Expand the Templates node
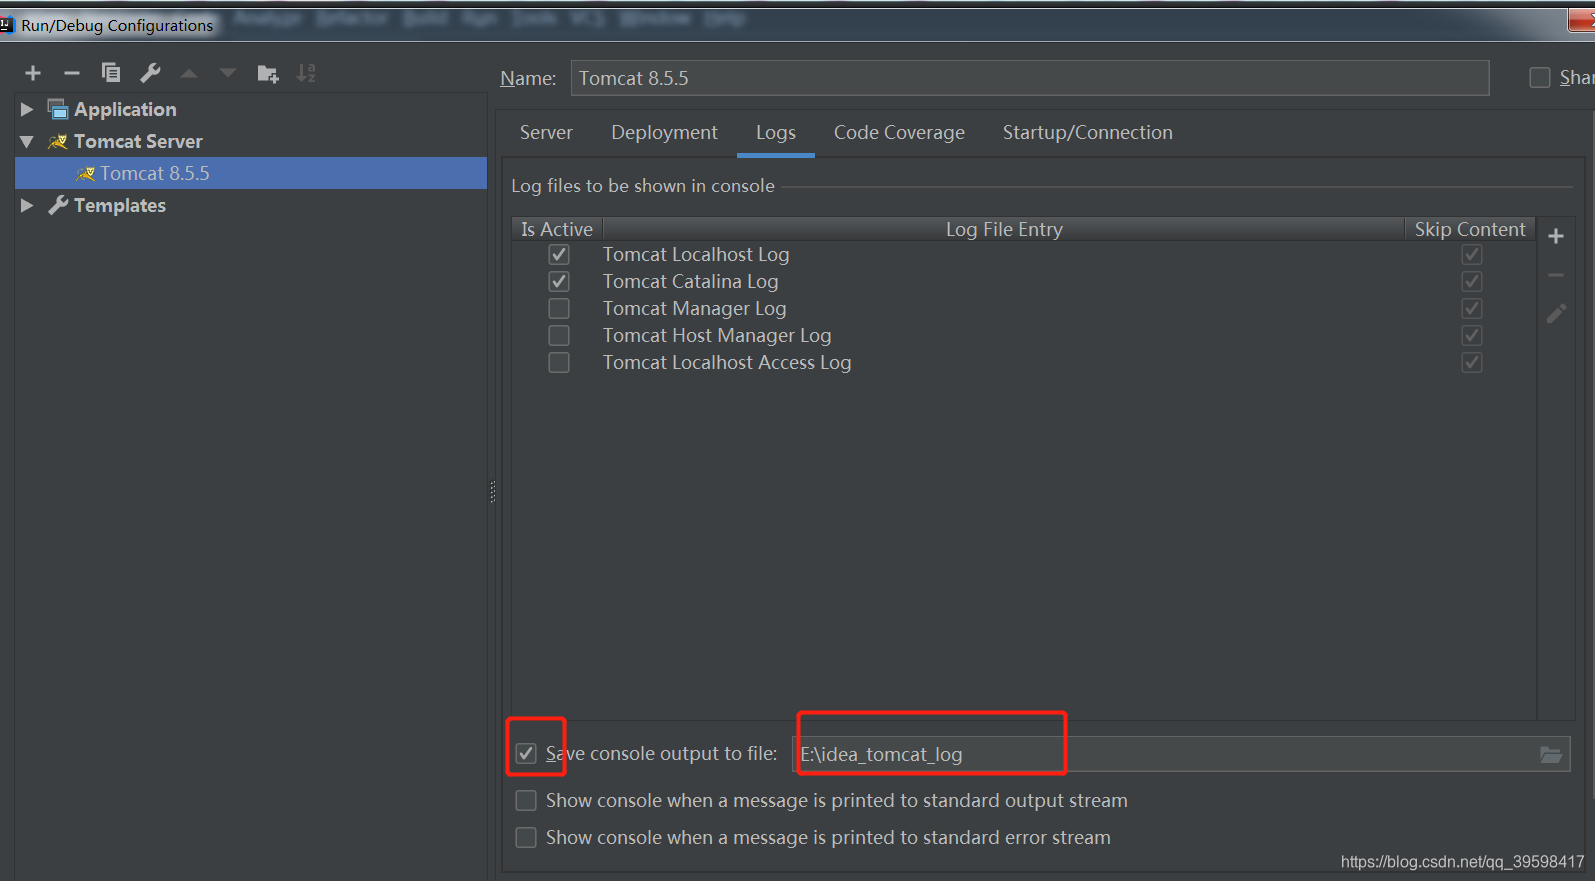This screenshot has height=881, width=1595. (x=27, y=205)
